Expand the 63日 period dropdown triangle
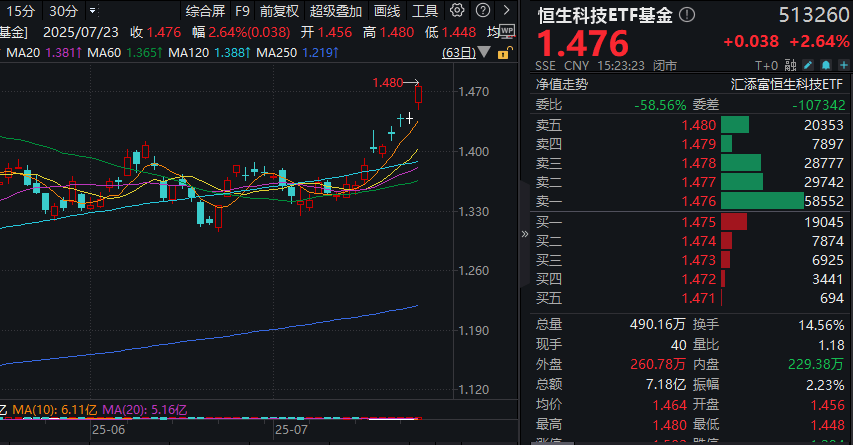This screenshot has height=445, width=853. (484, 52)
